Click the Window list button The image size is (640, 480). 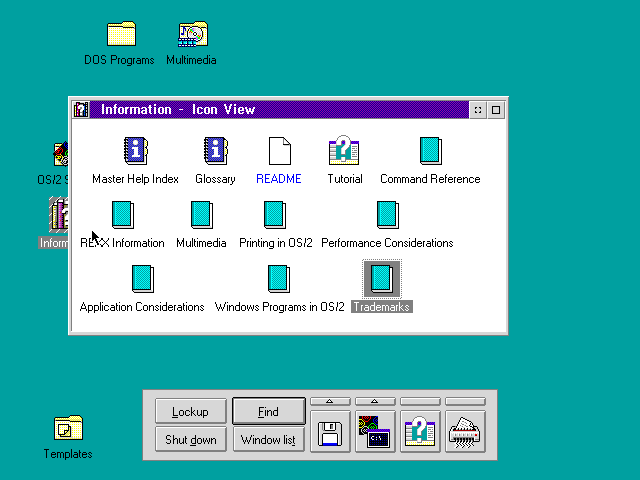pyautogui.click(x=269, y=439)
